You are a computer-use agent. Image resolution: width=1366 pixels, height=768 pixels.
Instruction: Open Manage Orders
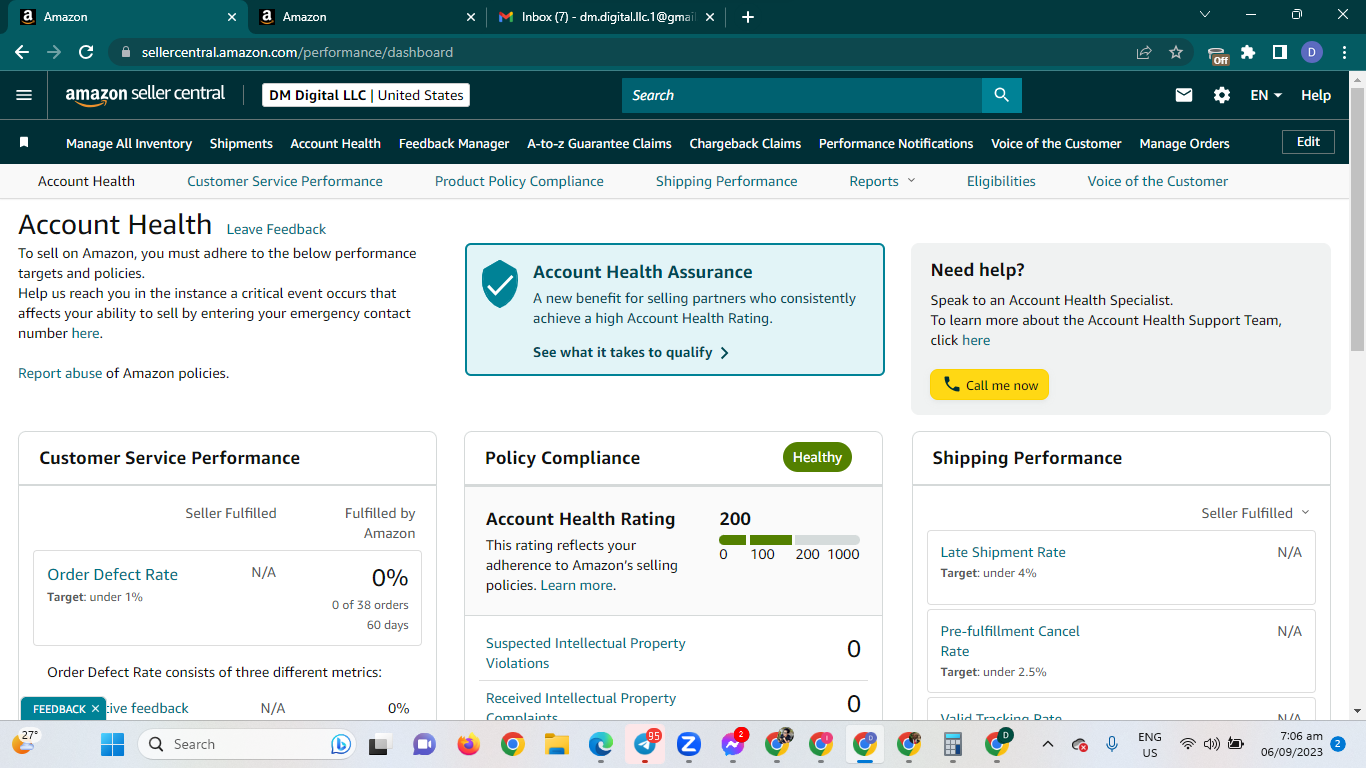pyautogui.click(x=1184, y=143)
